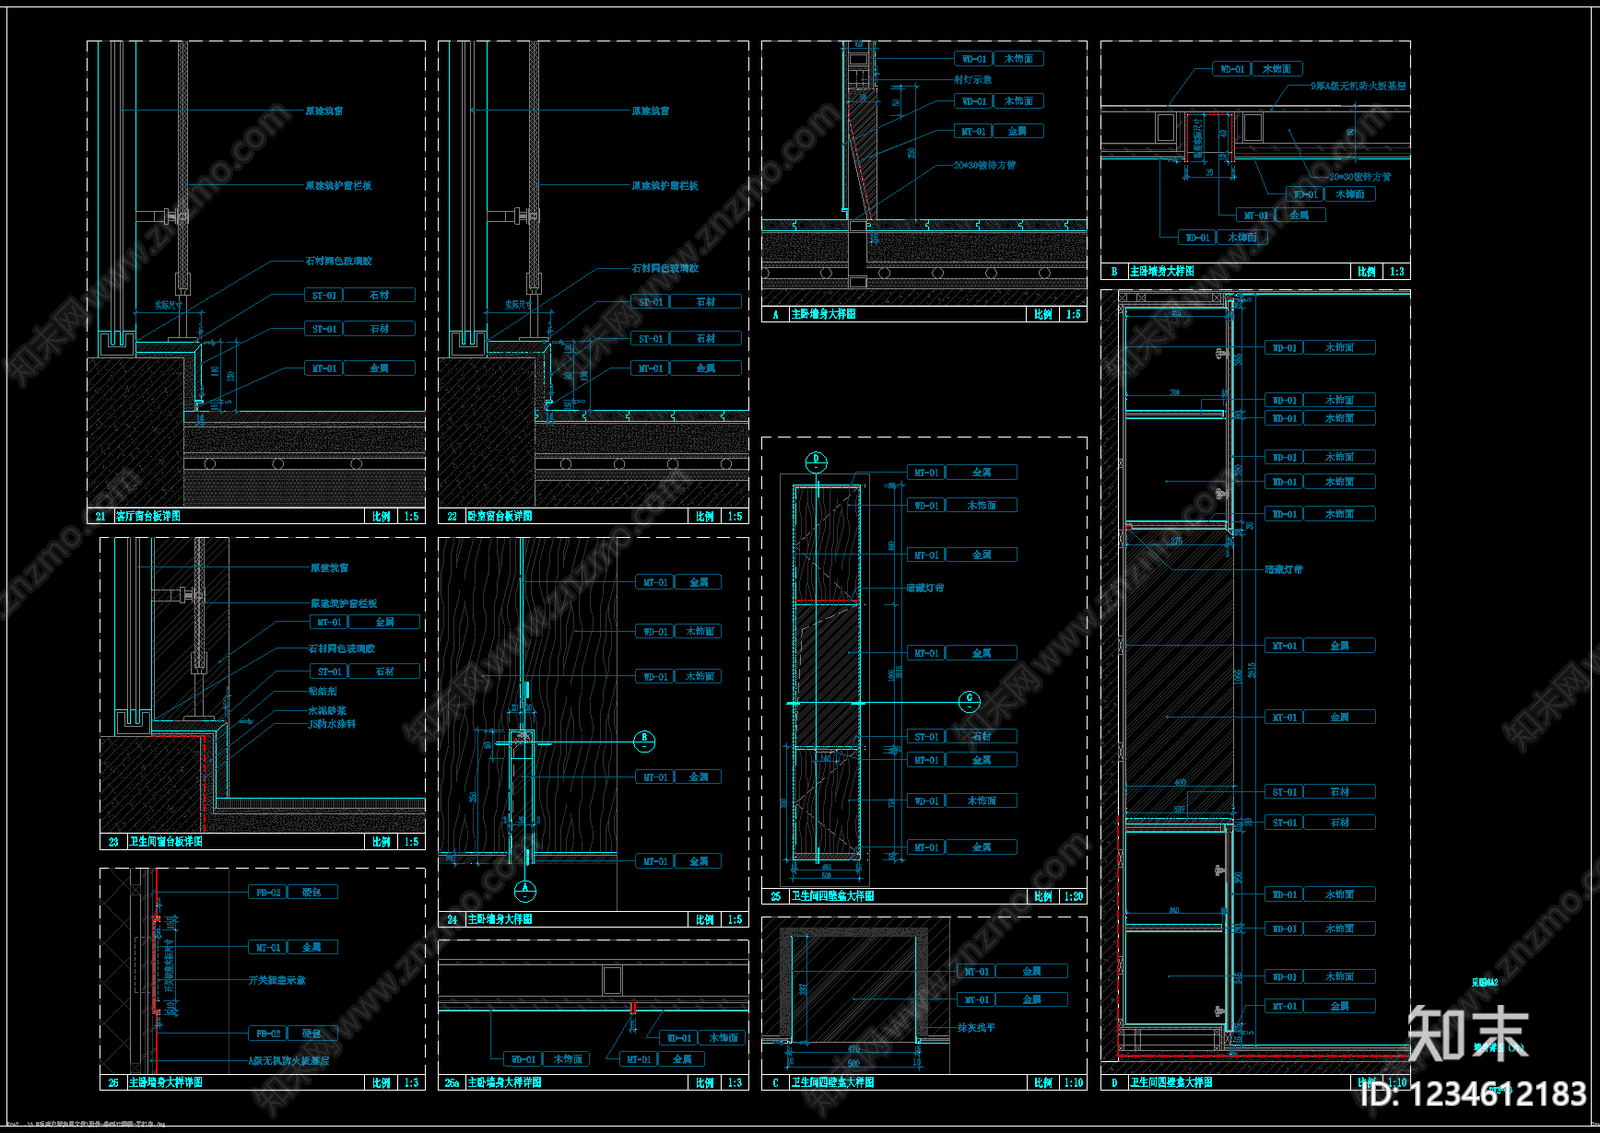Click drawing title 客厅窗台板详图 numbered 21
This screenshot has width=1600, height=1133.
[x=148, y=516]
